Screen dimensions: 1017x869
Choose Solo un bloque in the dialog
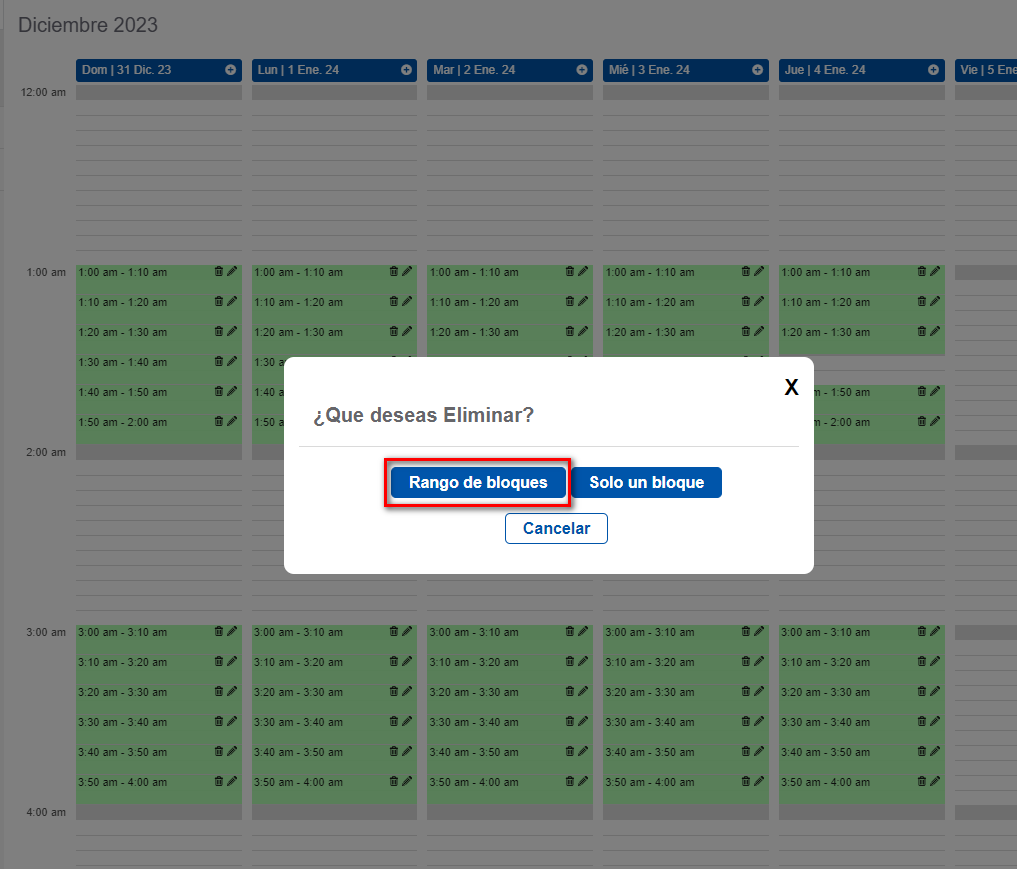[646, 482]
